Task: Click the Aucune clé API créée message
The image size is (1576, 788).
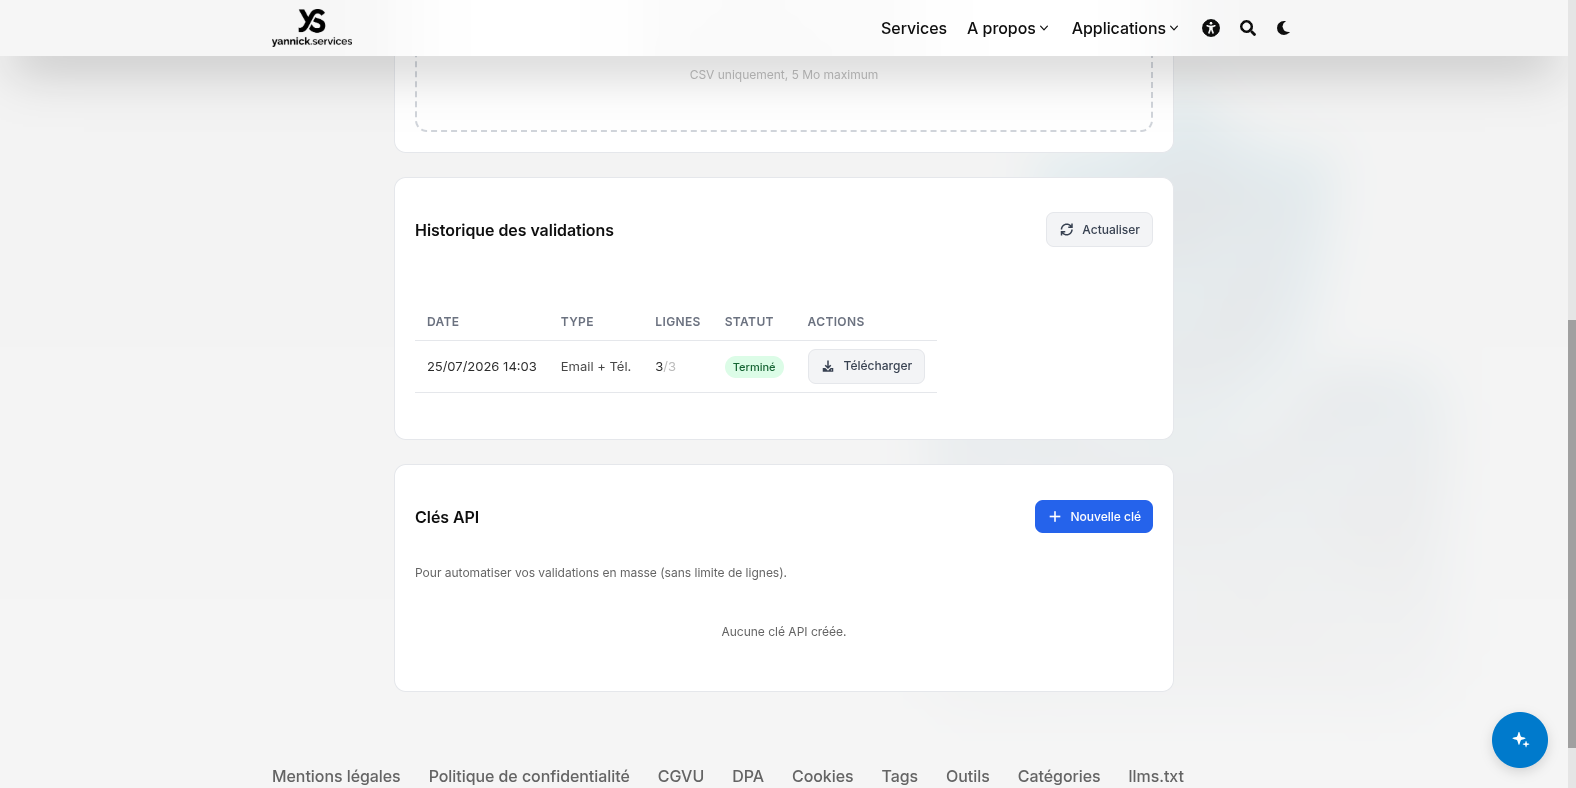Action: coord(784,632)
